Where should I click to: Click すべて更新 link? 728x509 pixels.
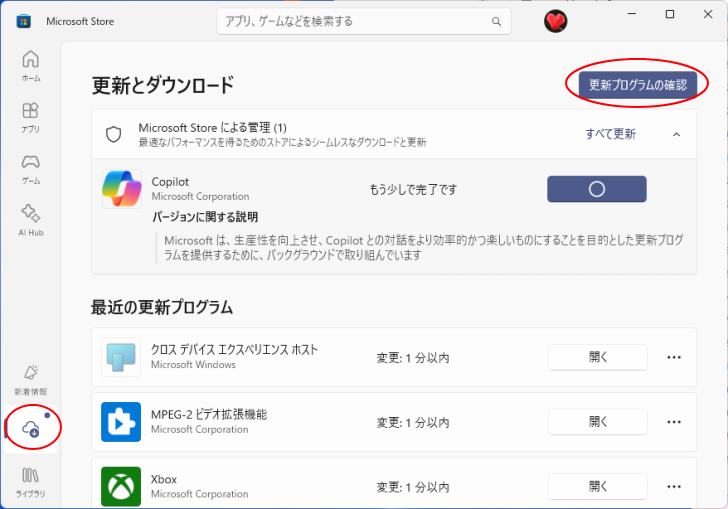coord(610,134)
